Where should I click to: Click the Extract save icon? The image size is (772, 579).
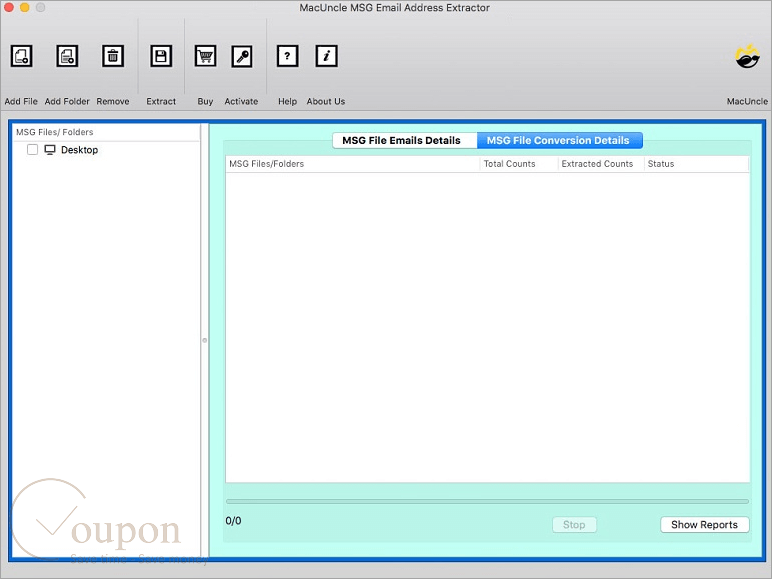pyautogui.click(x=161, y=56)
